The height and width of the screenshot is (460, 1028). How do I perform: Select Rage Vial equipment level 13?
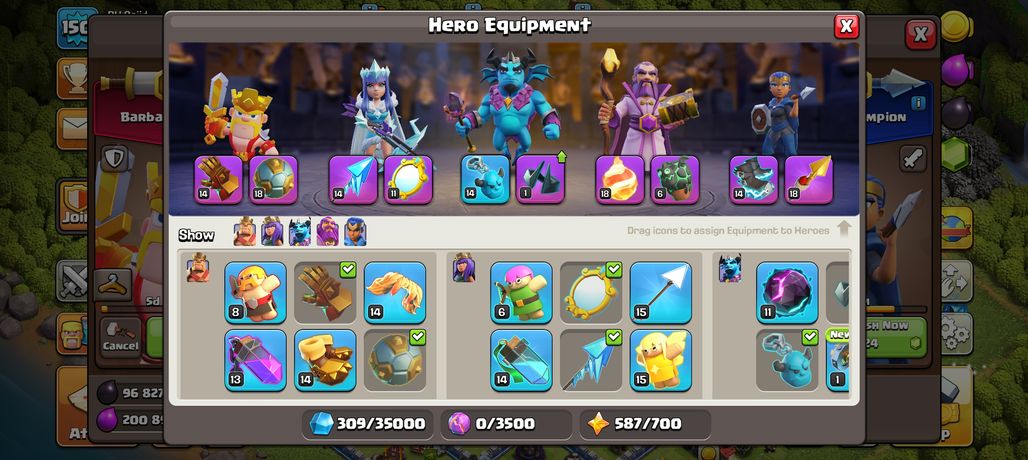pos(255,360)
